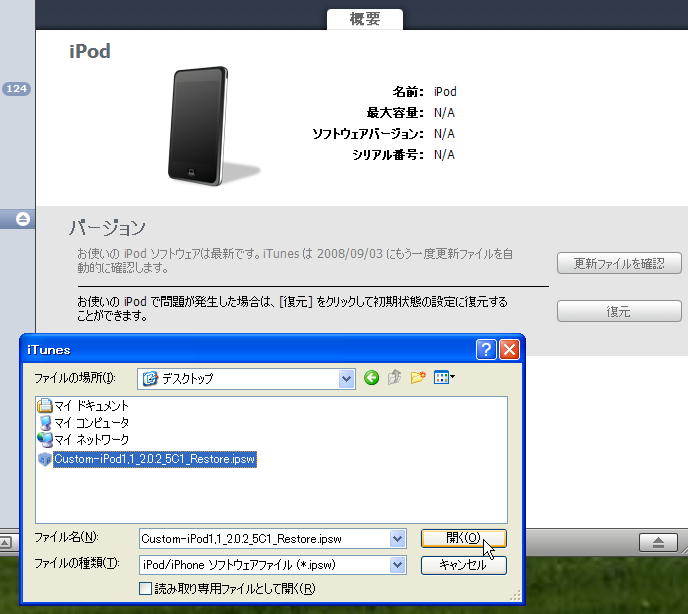Image resolution: width=688 pixels, height=614 pixels.
Task: Expand the ファイルの場所 dropdown
Action: coord(346,379)
